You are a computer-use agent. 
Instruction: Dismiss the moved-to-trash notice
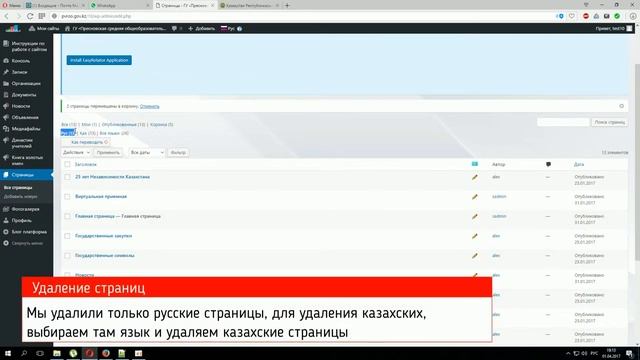point(621,106)
